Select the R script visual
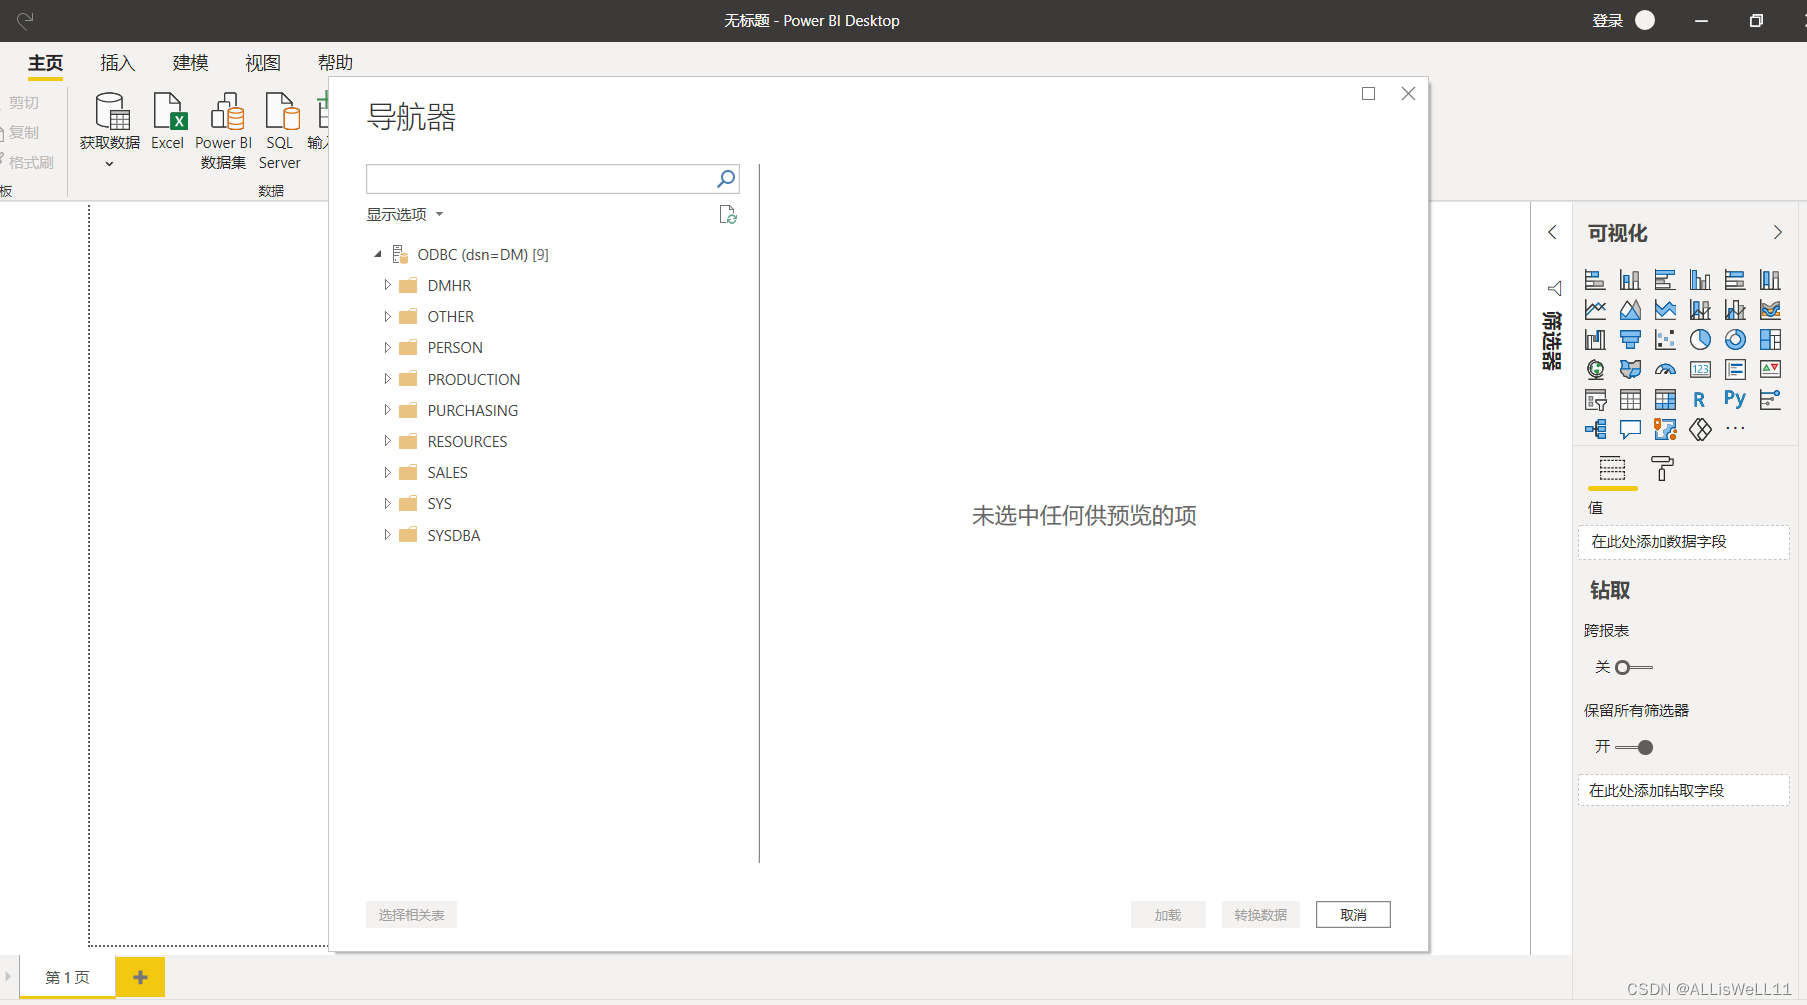Viewport: 1807px width, 1005px height. click(1700, 400)
